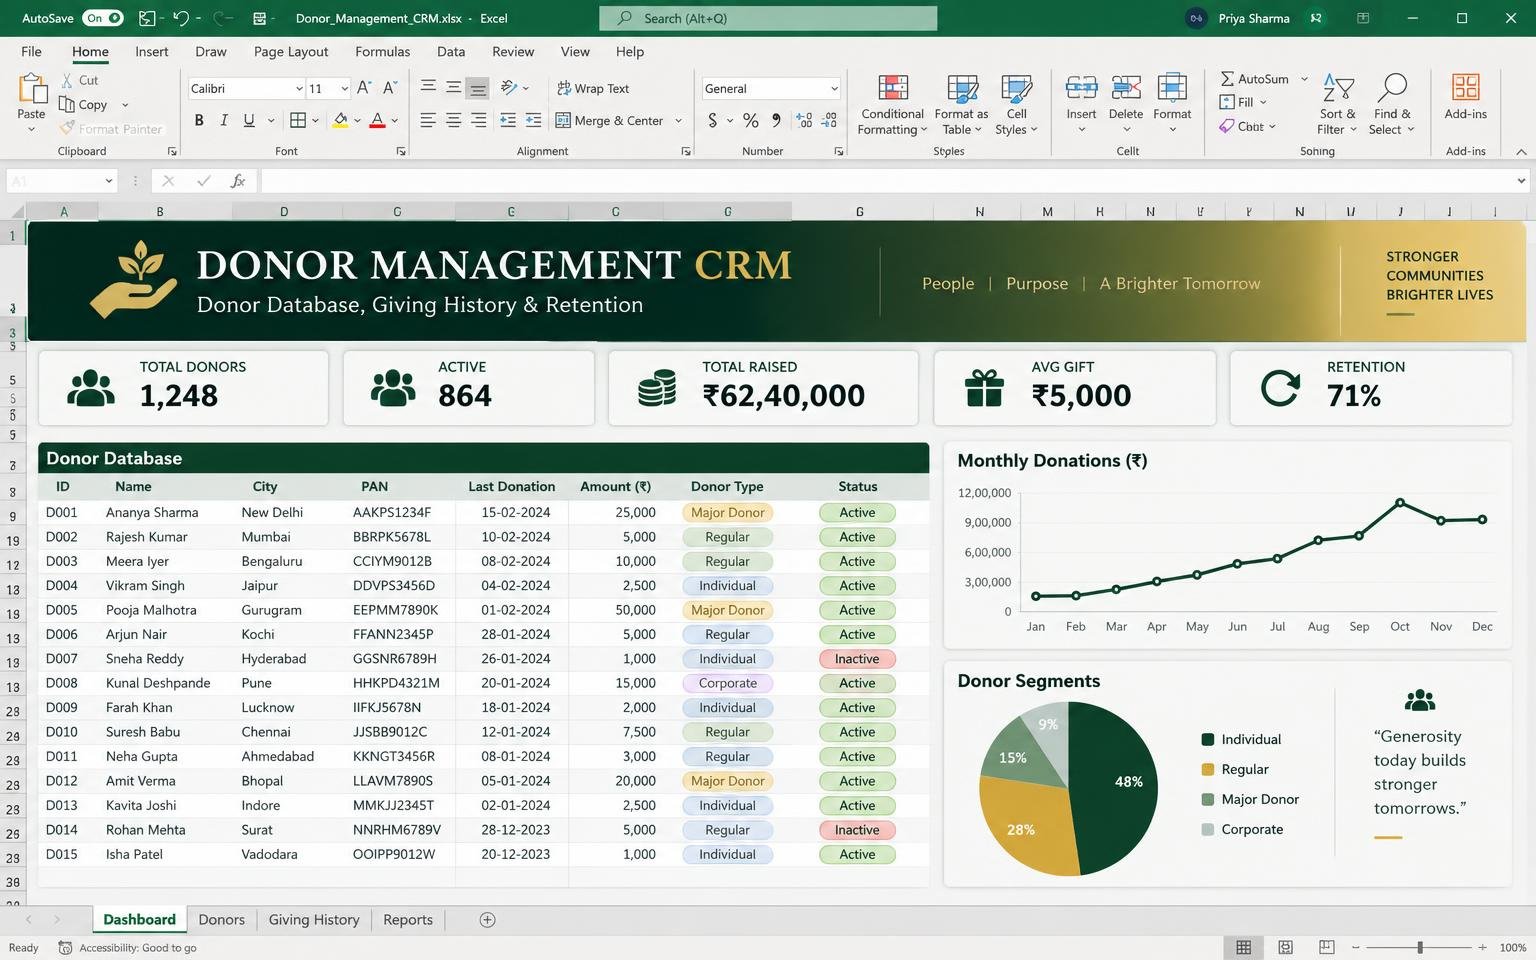Expand the Merge & Center options arrow
Image resolution: width=1536 pixels, height=960 pixels.
point(678,121)
